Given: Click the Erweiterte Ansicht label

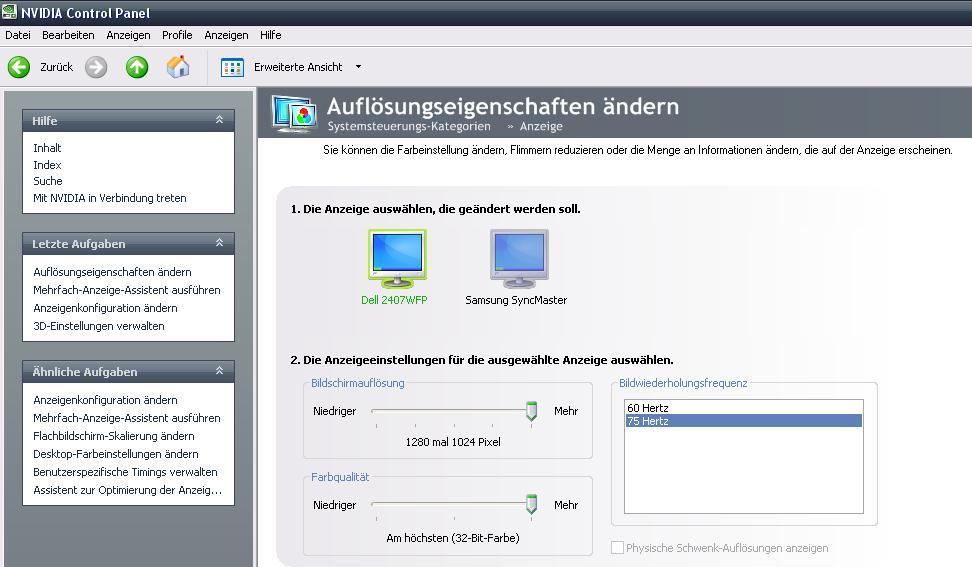Looking at the screenshot, I should (x=298, y=67).
